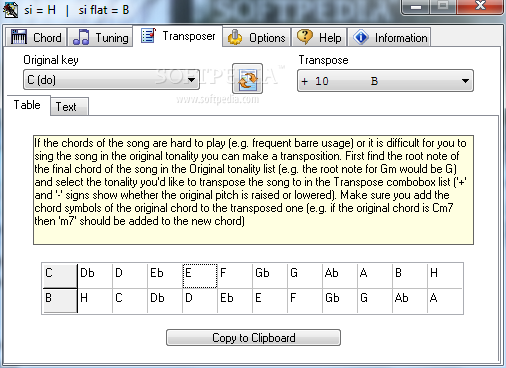Viewport: 506px width, 368px height.
Task: Go to the Information tab
Action: coord(389,37)
